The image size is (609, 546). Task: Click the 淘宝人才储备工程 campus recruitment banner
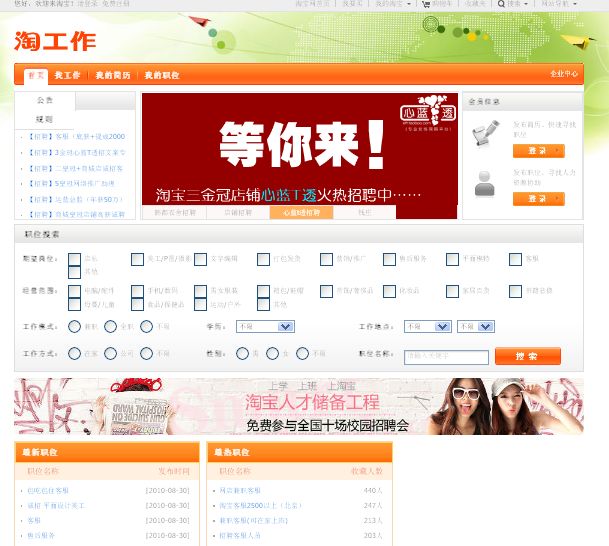[x=299, y=406]
